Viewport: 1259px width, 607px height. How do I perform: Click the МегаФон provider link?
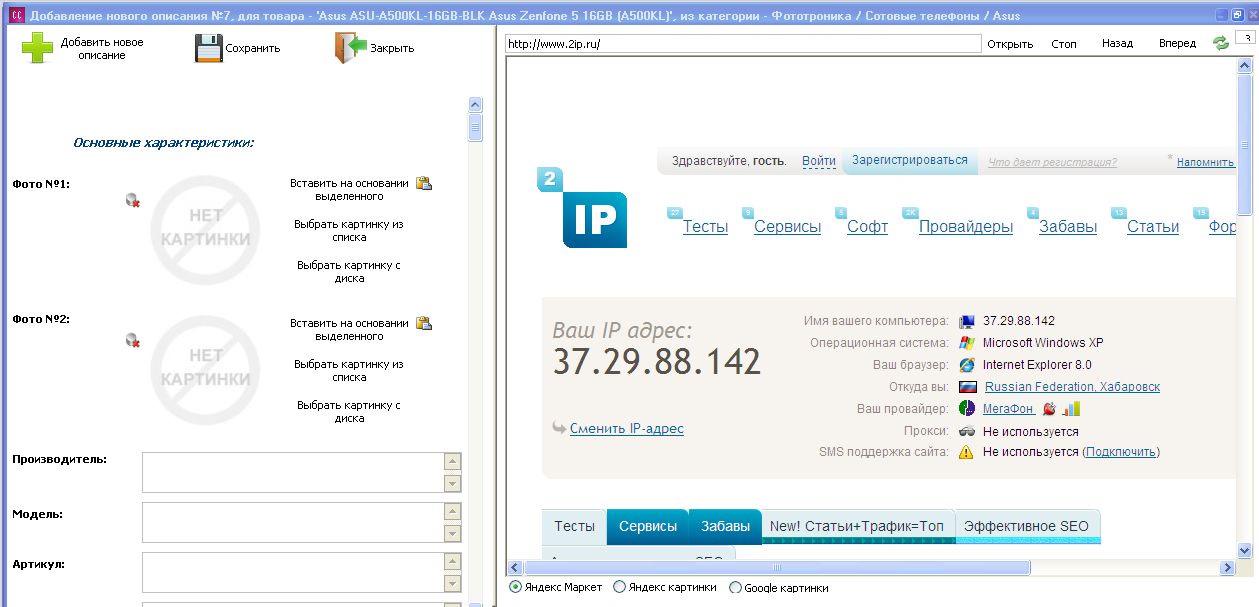[x=1009, y=409]
